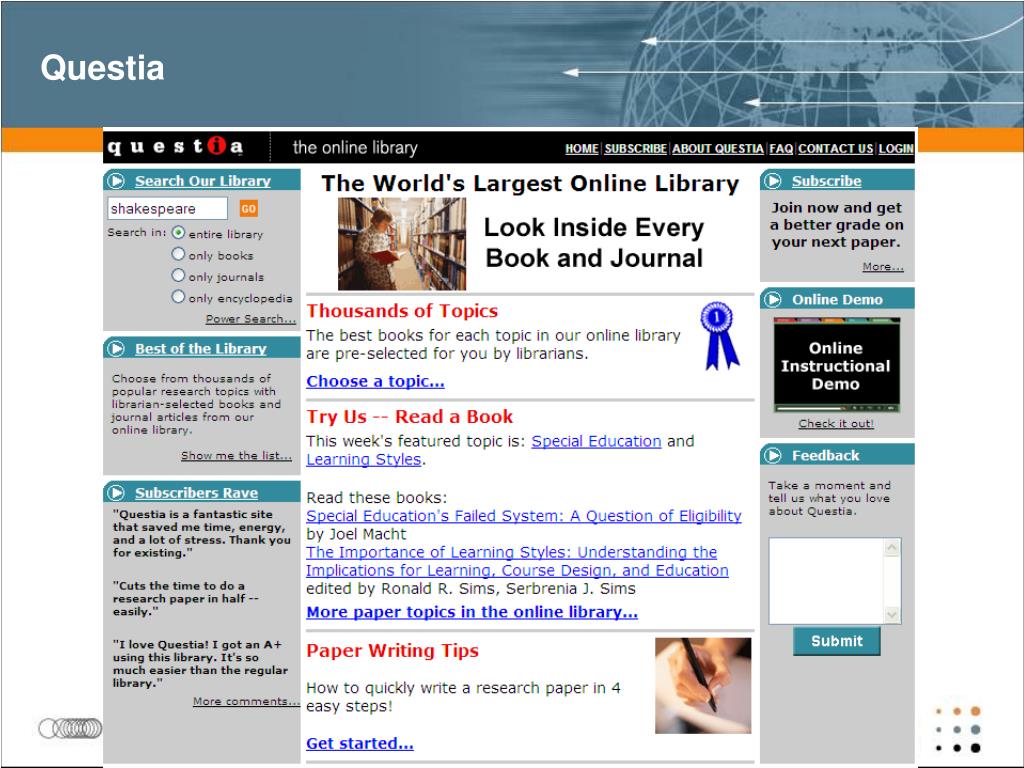
Task: Click the 'Subscribe' panel heading link
Action: (x=827, y=181)
